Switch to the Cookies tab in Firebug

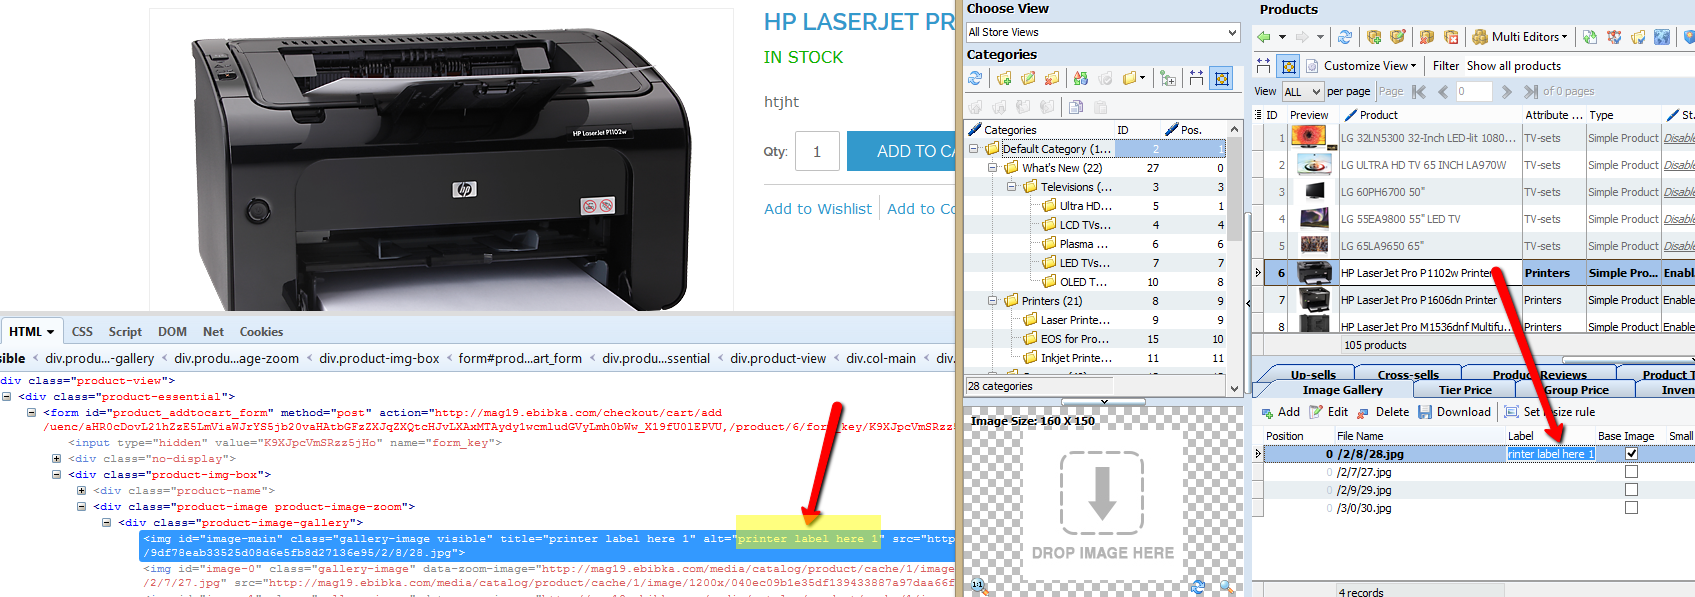[261, 332]
